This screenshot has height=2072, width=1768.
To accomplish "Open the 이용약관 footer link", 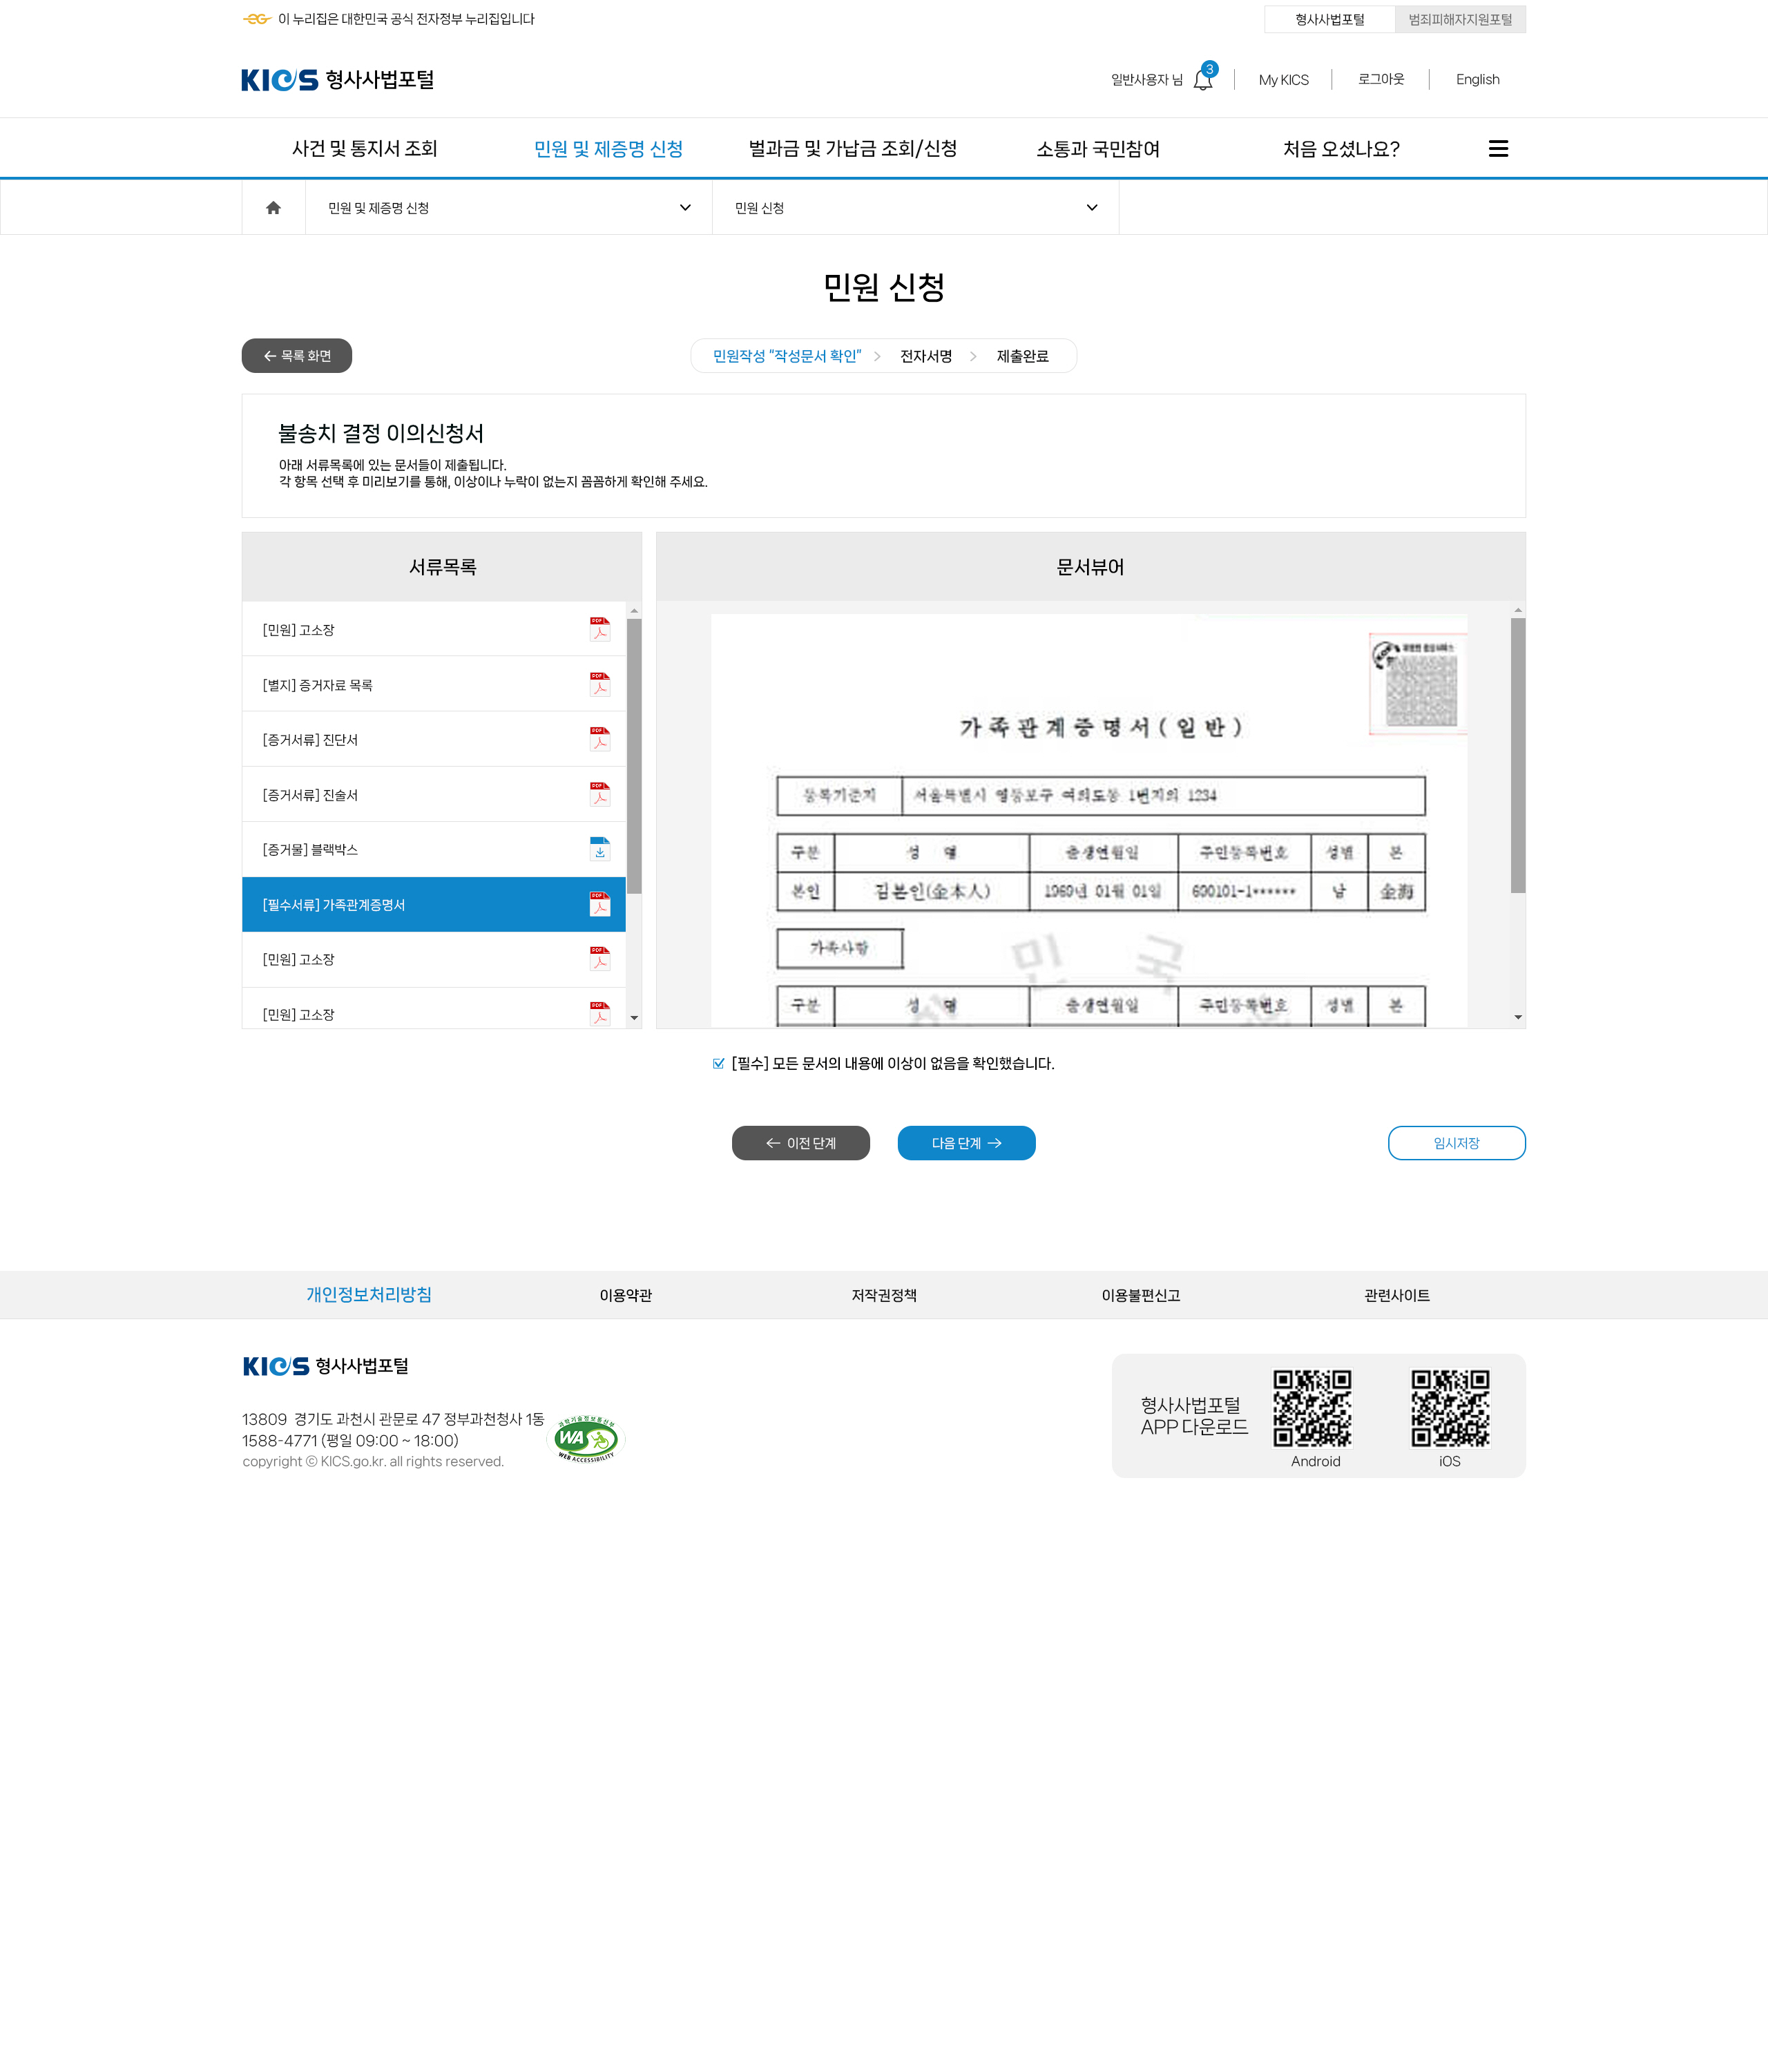I will click(626, 1295).
